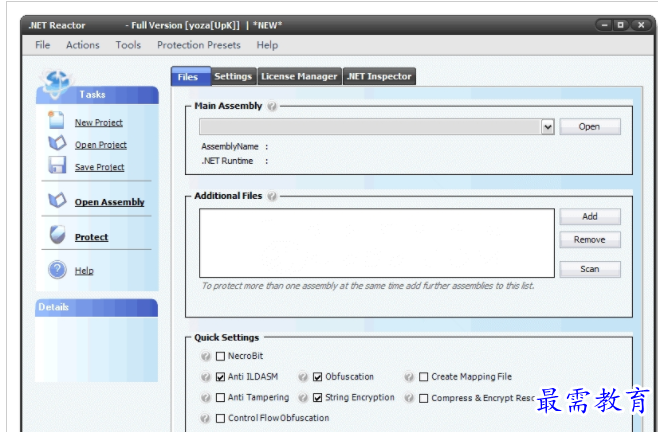Open the Tools menu
The image size is (658, 432).
tap(128, 45)
